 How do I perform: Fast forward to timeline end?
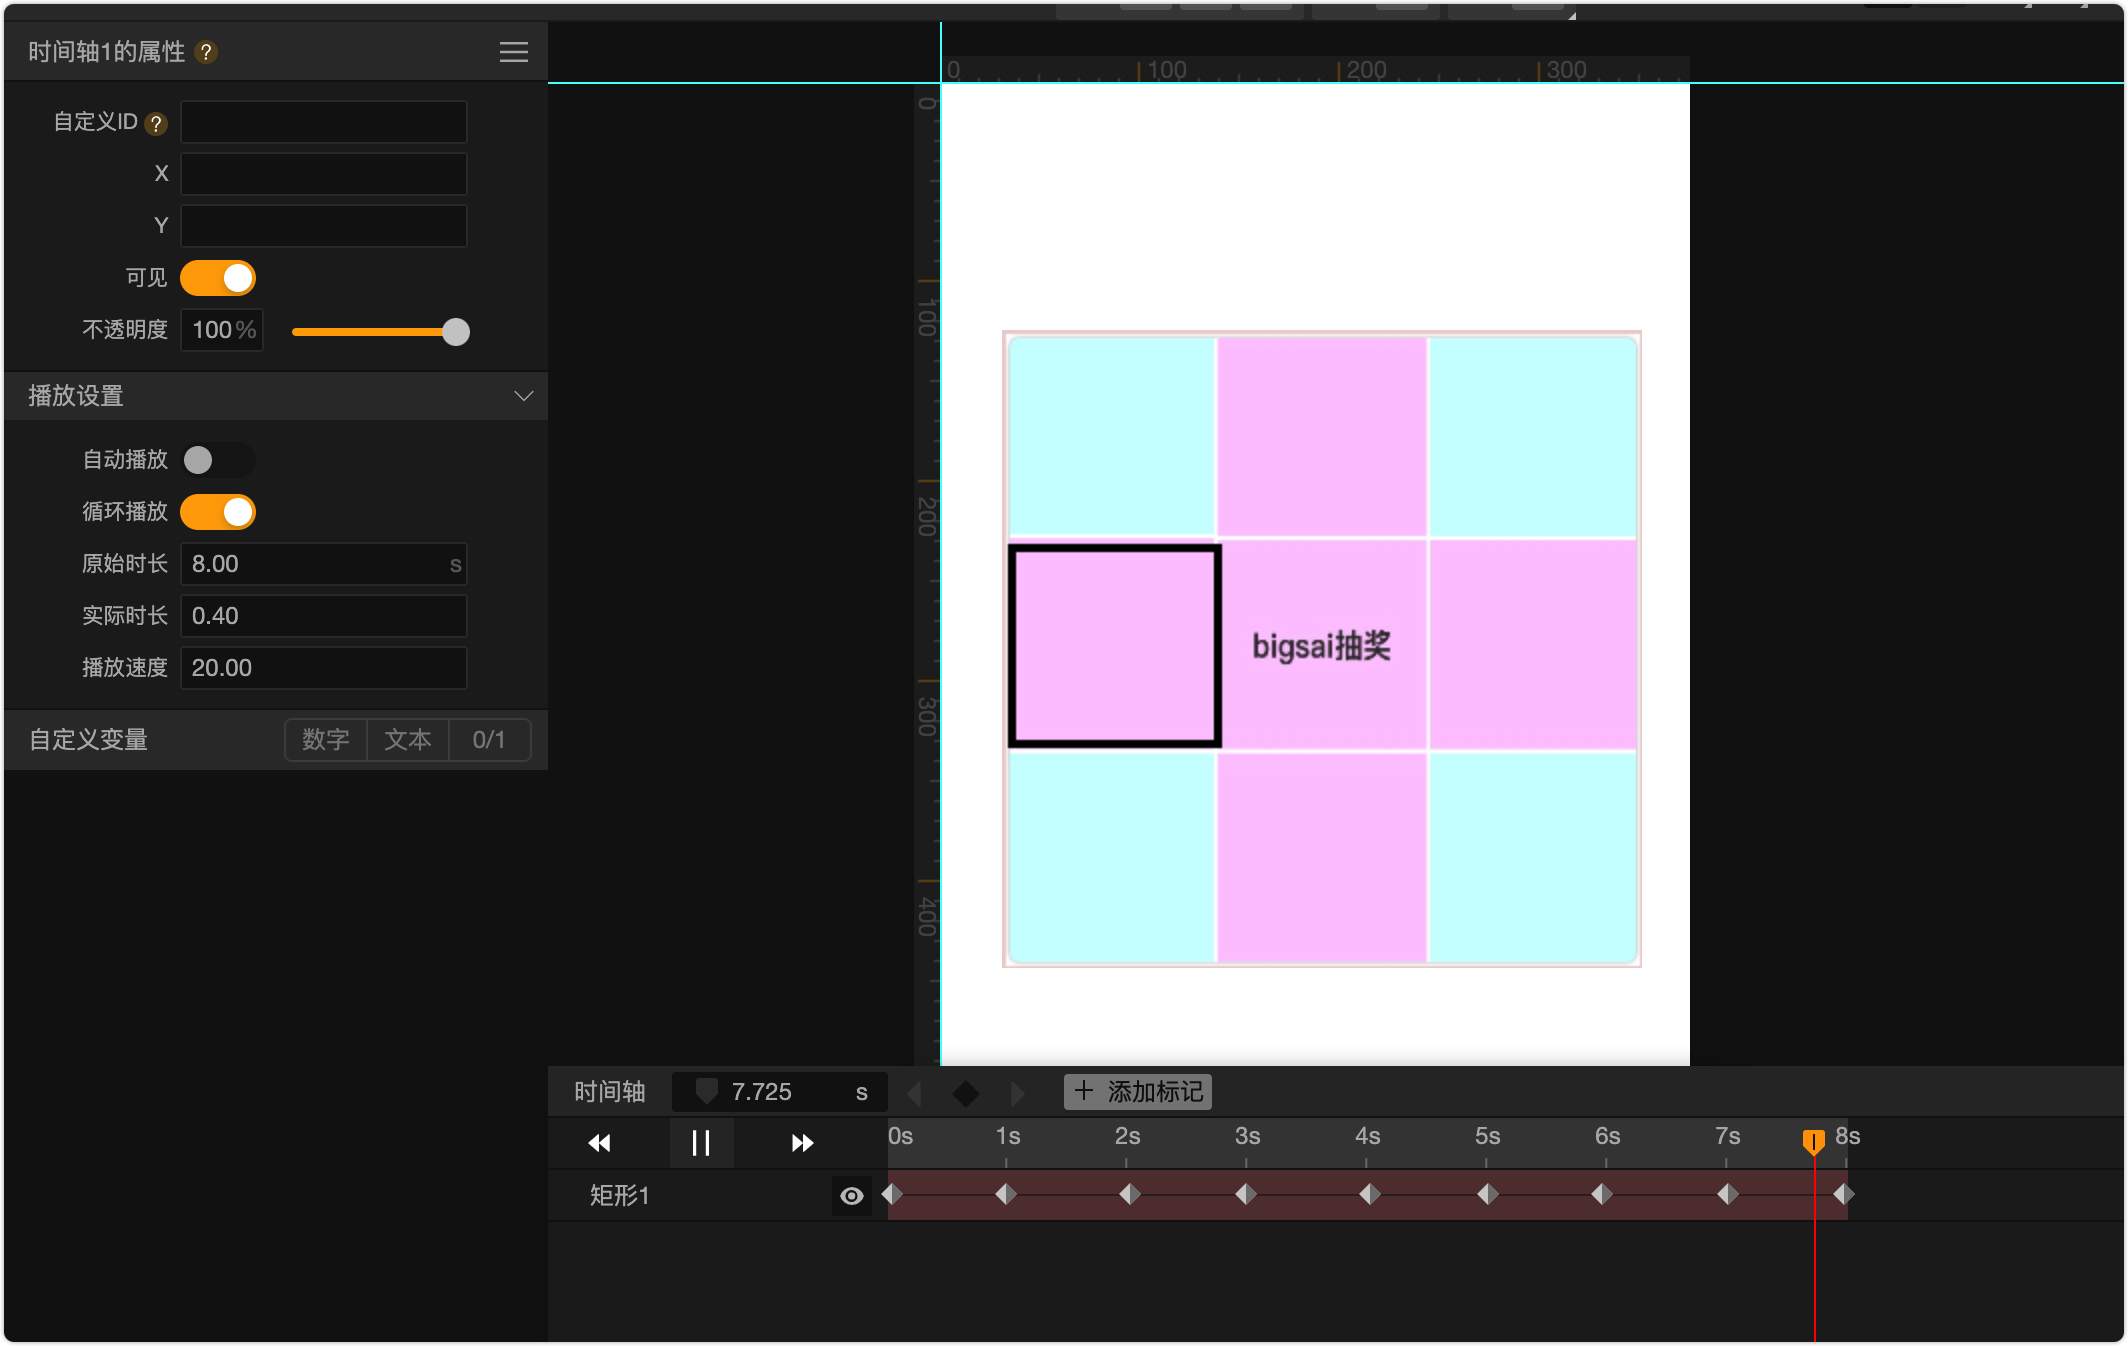[x=802, y=1143]
